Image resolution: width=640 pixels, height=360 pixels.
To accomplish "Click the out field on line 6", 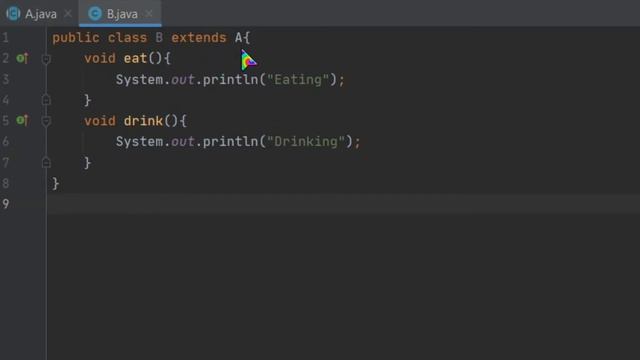I will pos(182,142).
